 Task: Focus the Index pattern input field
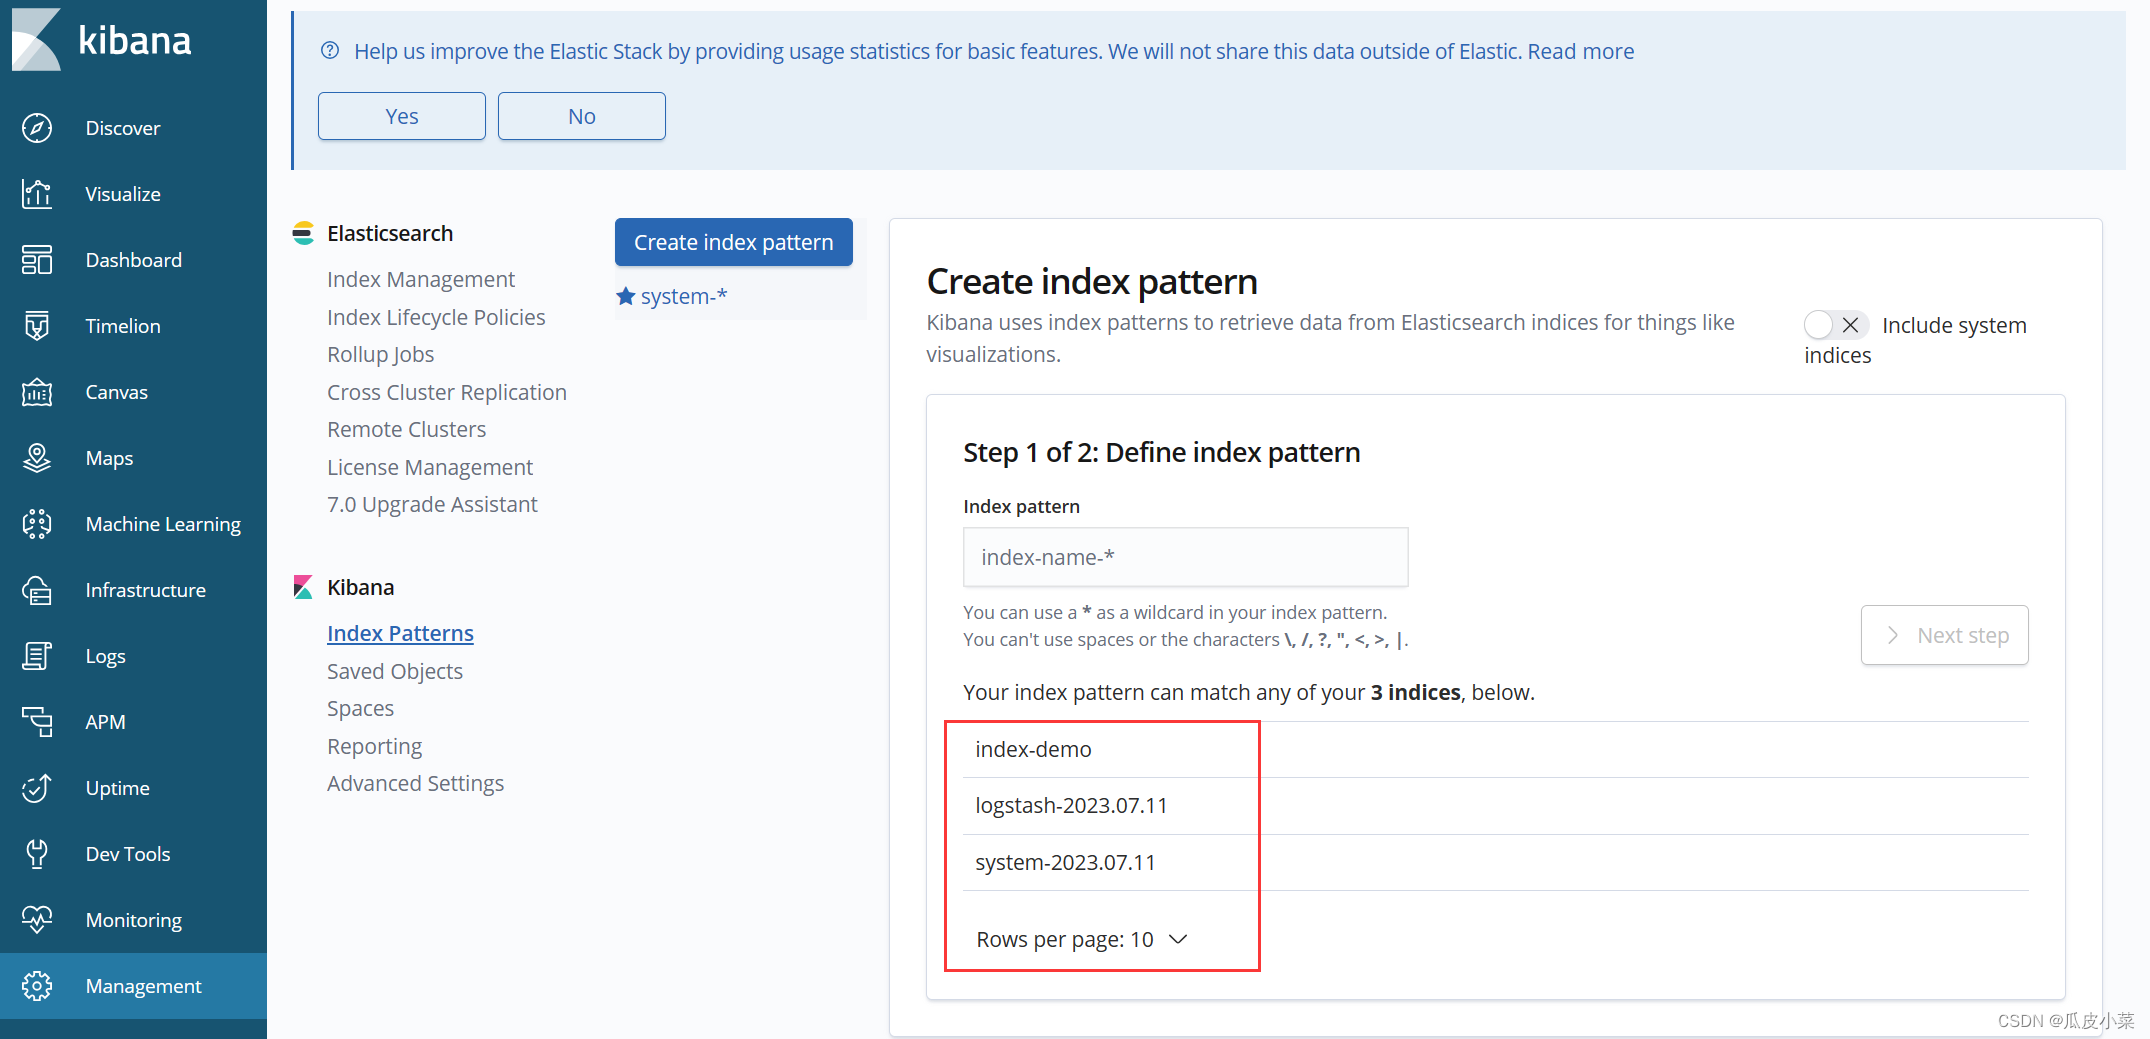[1186, 557]
